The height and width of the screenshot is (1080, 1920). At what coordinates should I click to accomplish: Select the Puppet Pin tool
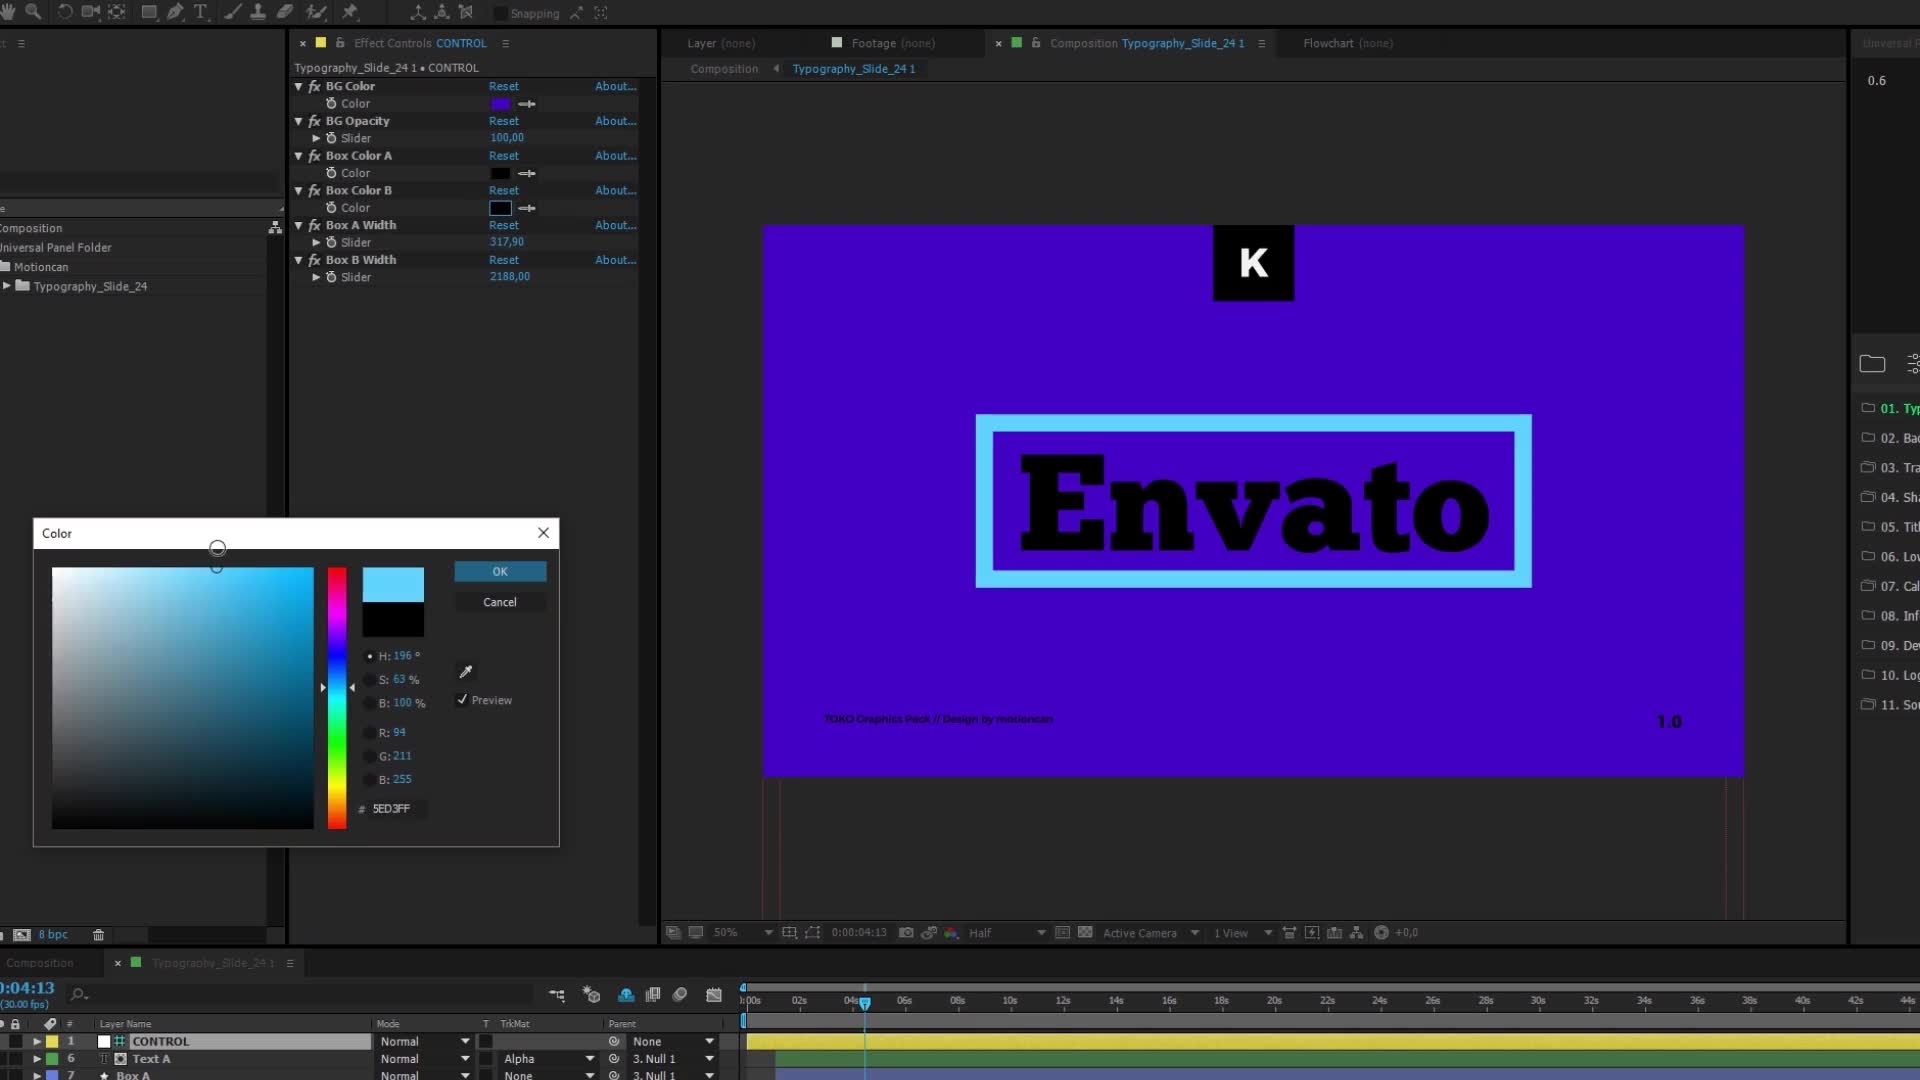350,12
